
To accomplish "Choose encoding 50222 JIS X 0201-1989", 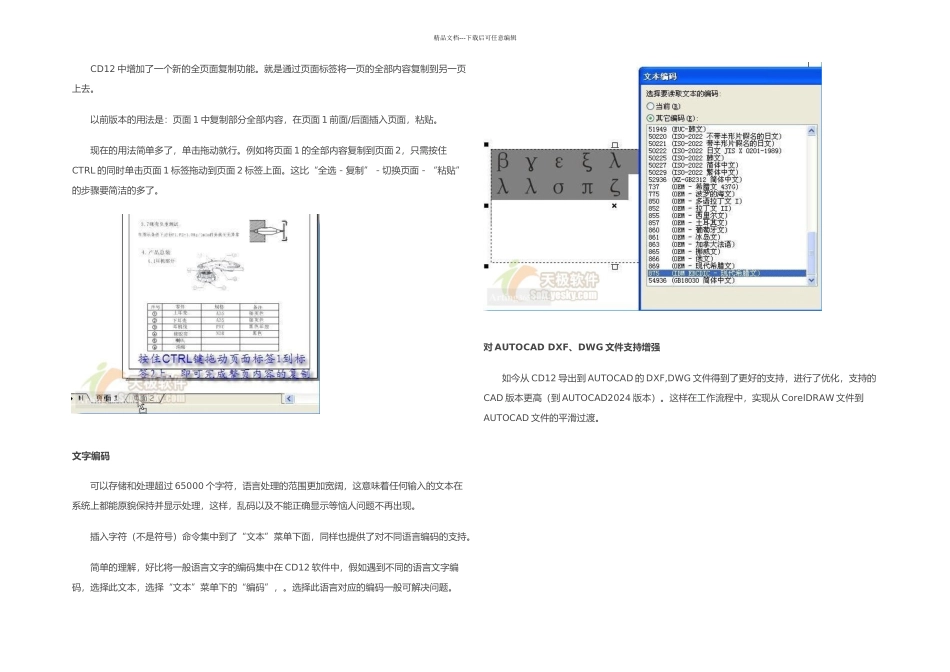I will (x=726, y=151).
